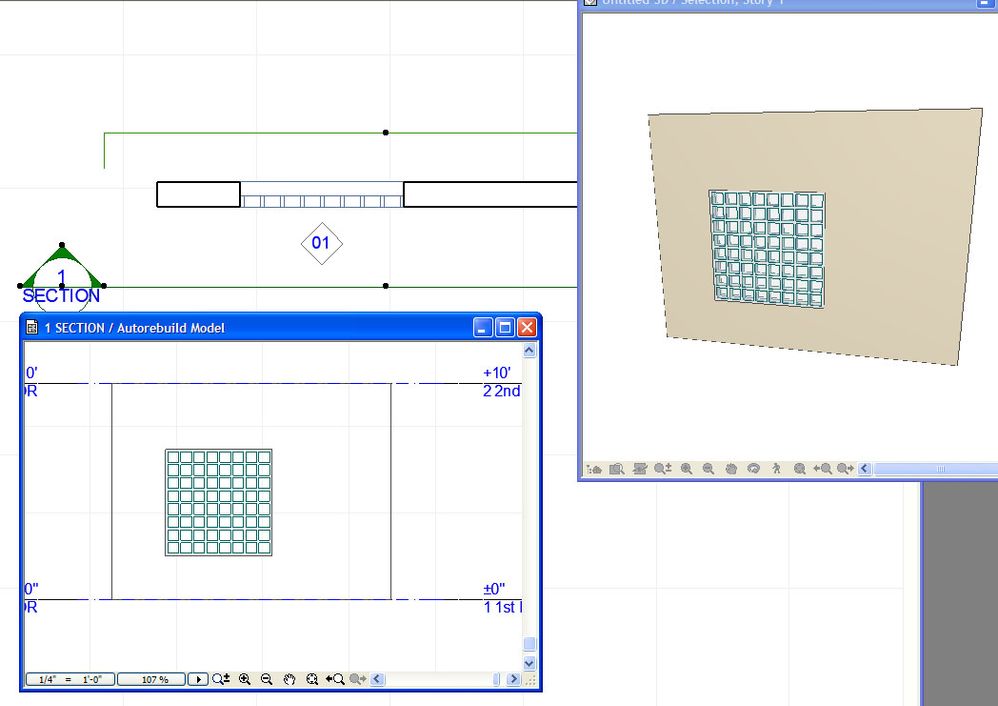The image size is (998, 706).
Task: Click the Section window title bar icon
Action: (x=32, y=328)
